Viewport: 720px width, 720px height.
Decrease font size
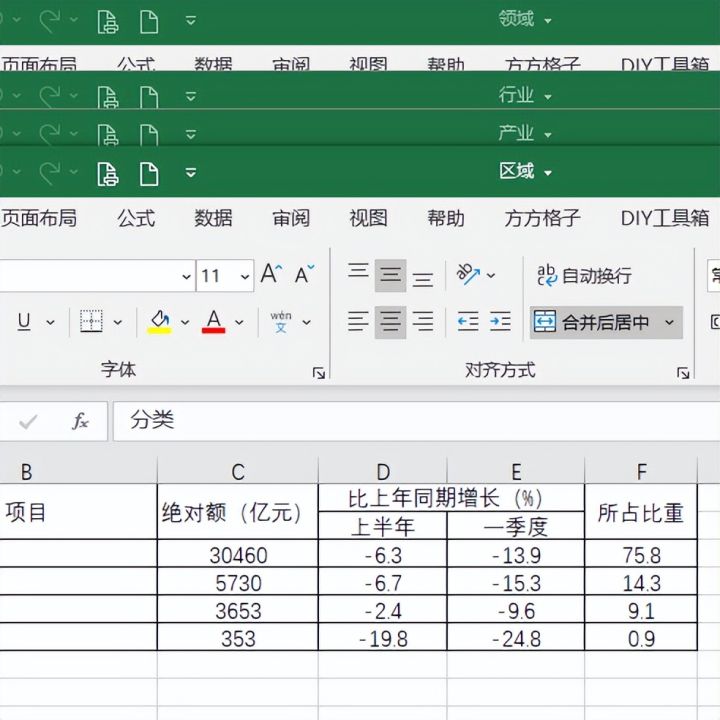pos(304,274)
